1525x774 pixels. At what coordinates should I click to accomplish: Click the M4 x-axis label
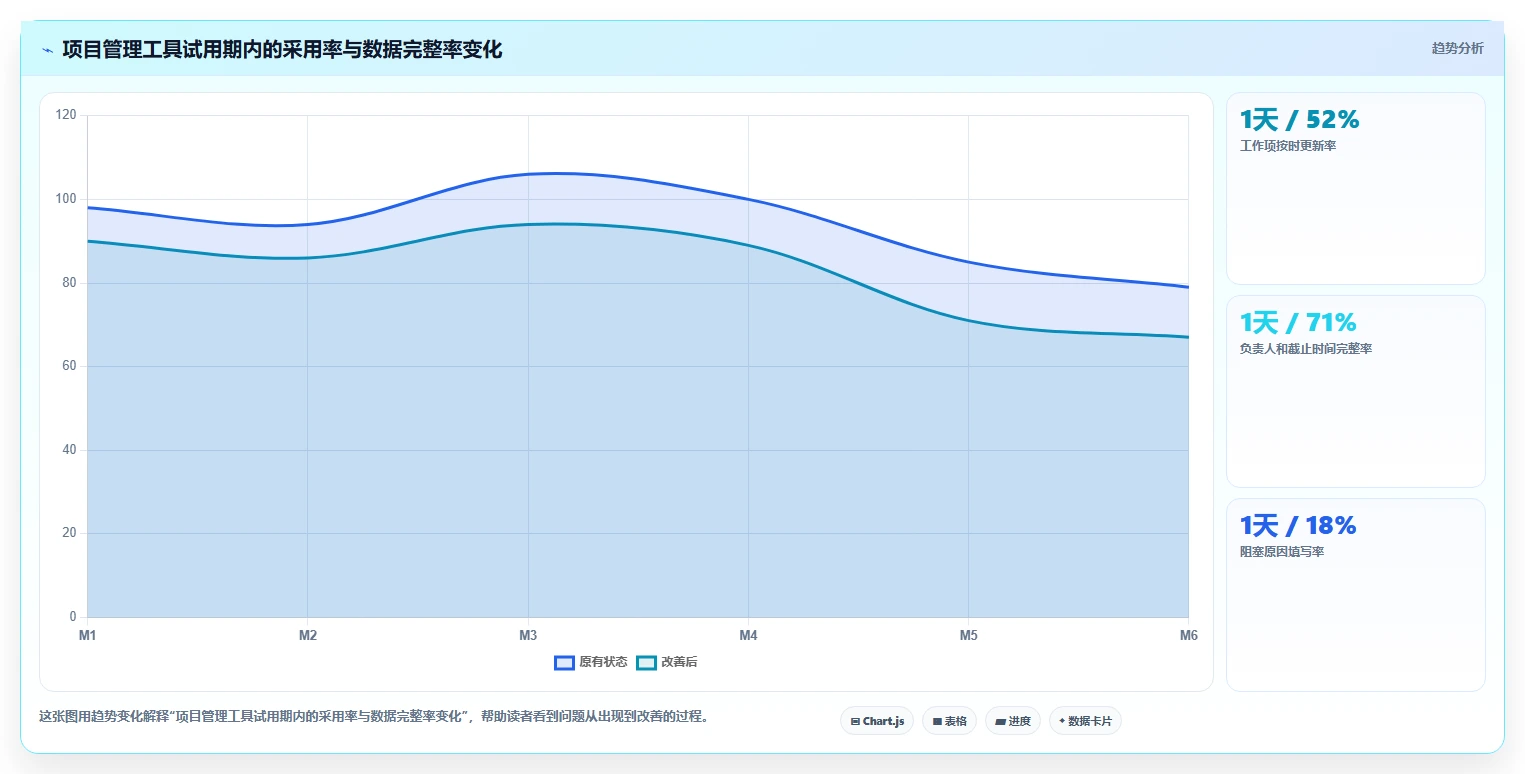tap(748, 635)
